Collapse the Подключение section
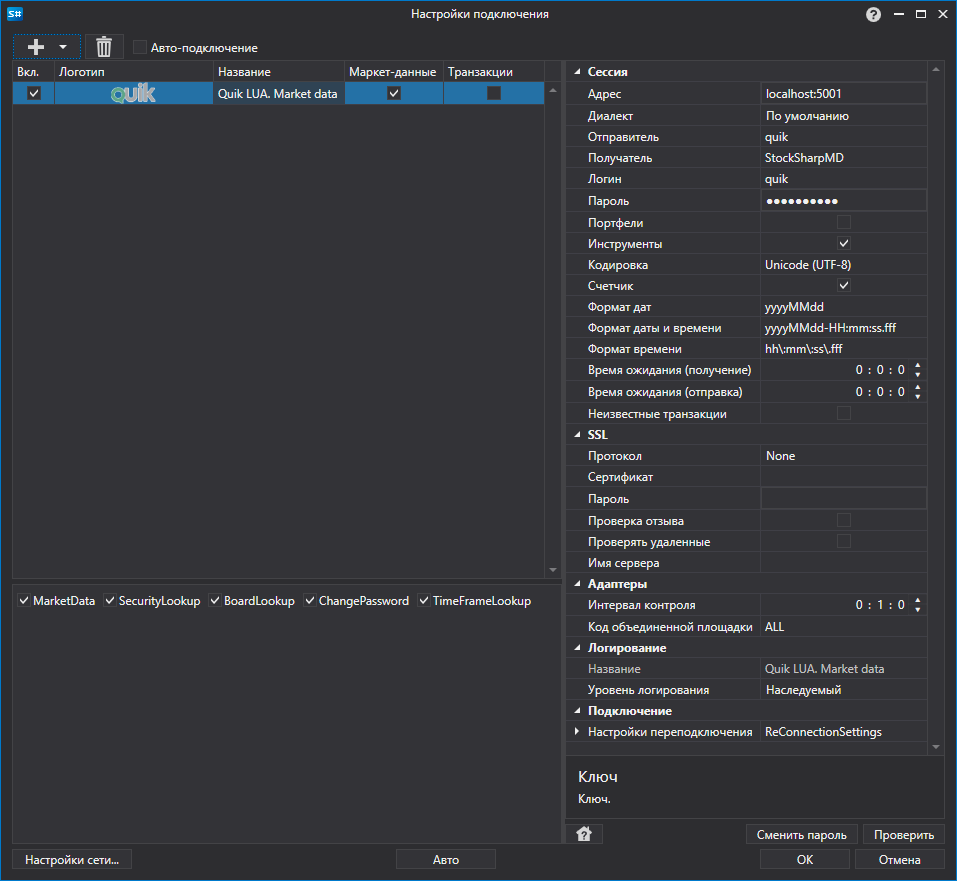The image size is (957, 881). (577, 711)
